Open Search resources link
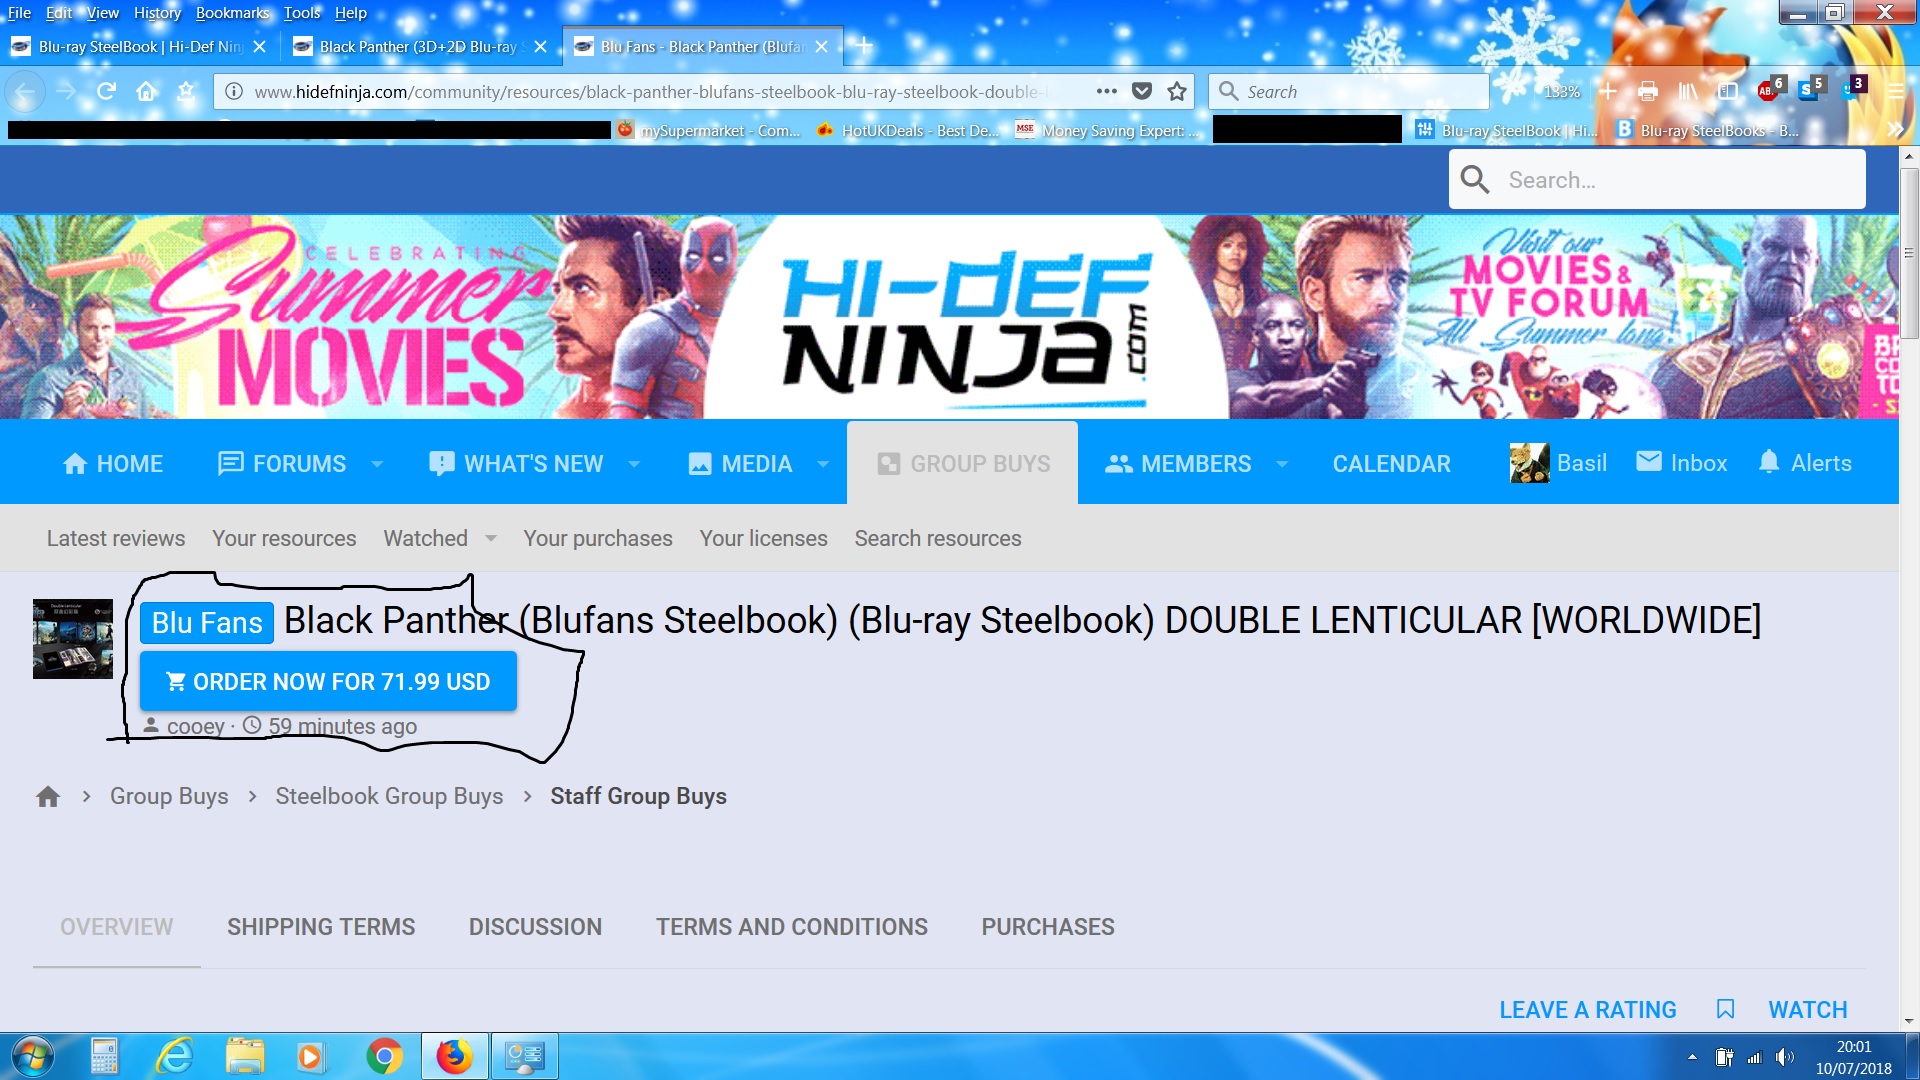The height and width of the screenshot is (1080, 1920). (938, 538)
